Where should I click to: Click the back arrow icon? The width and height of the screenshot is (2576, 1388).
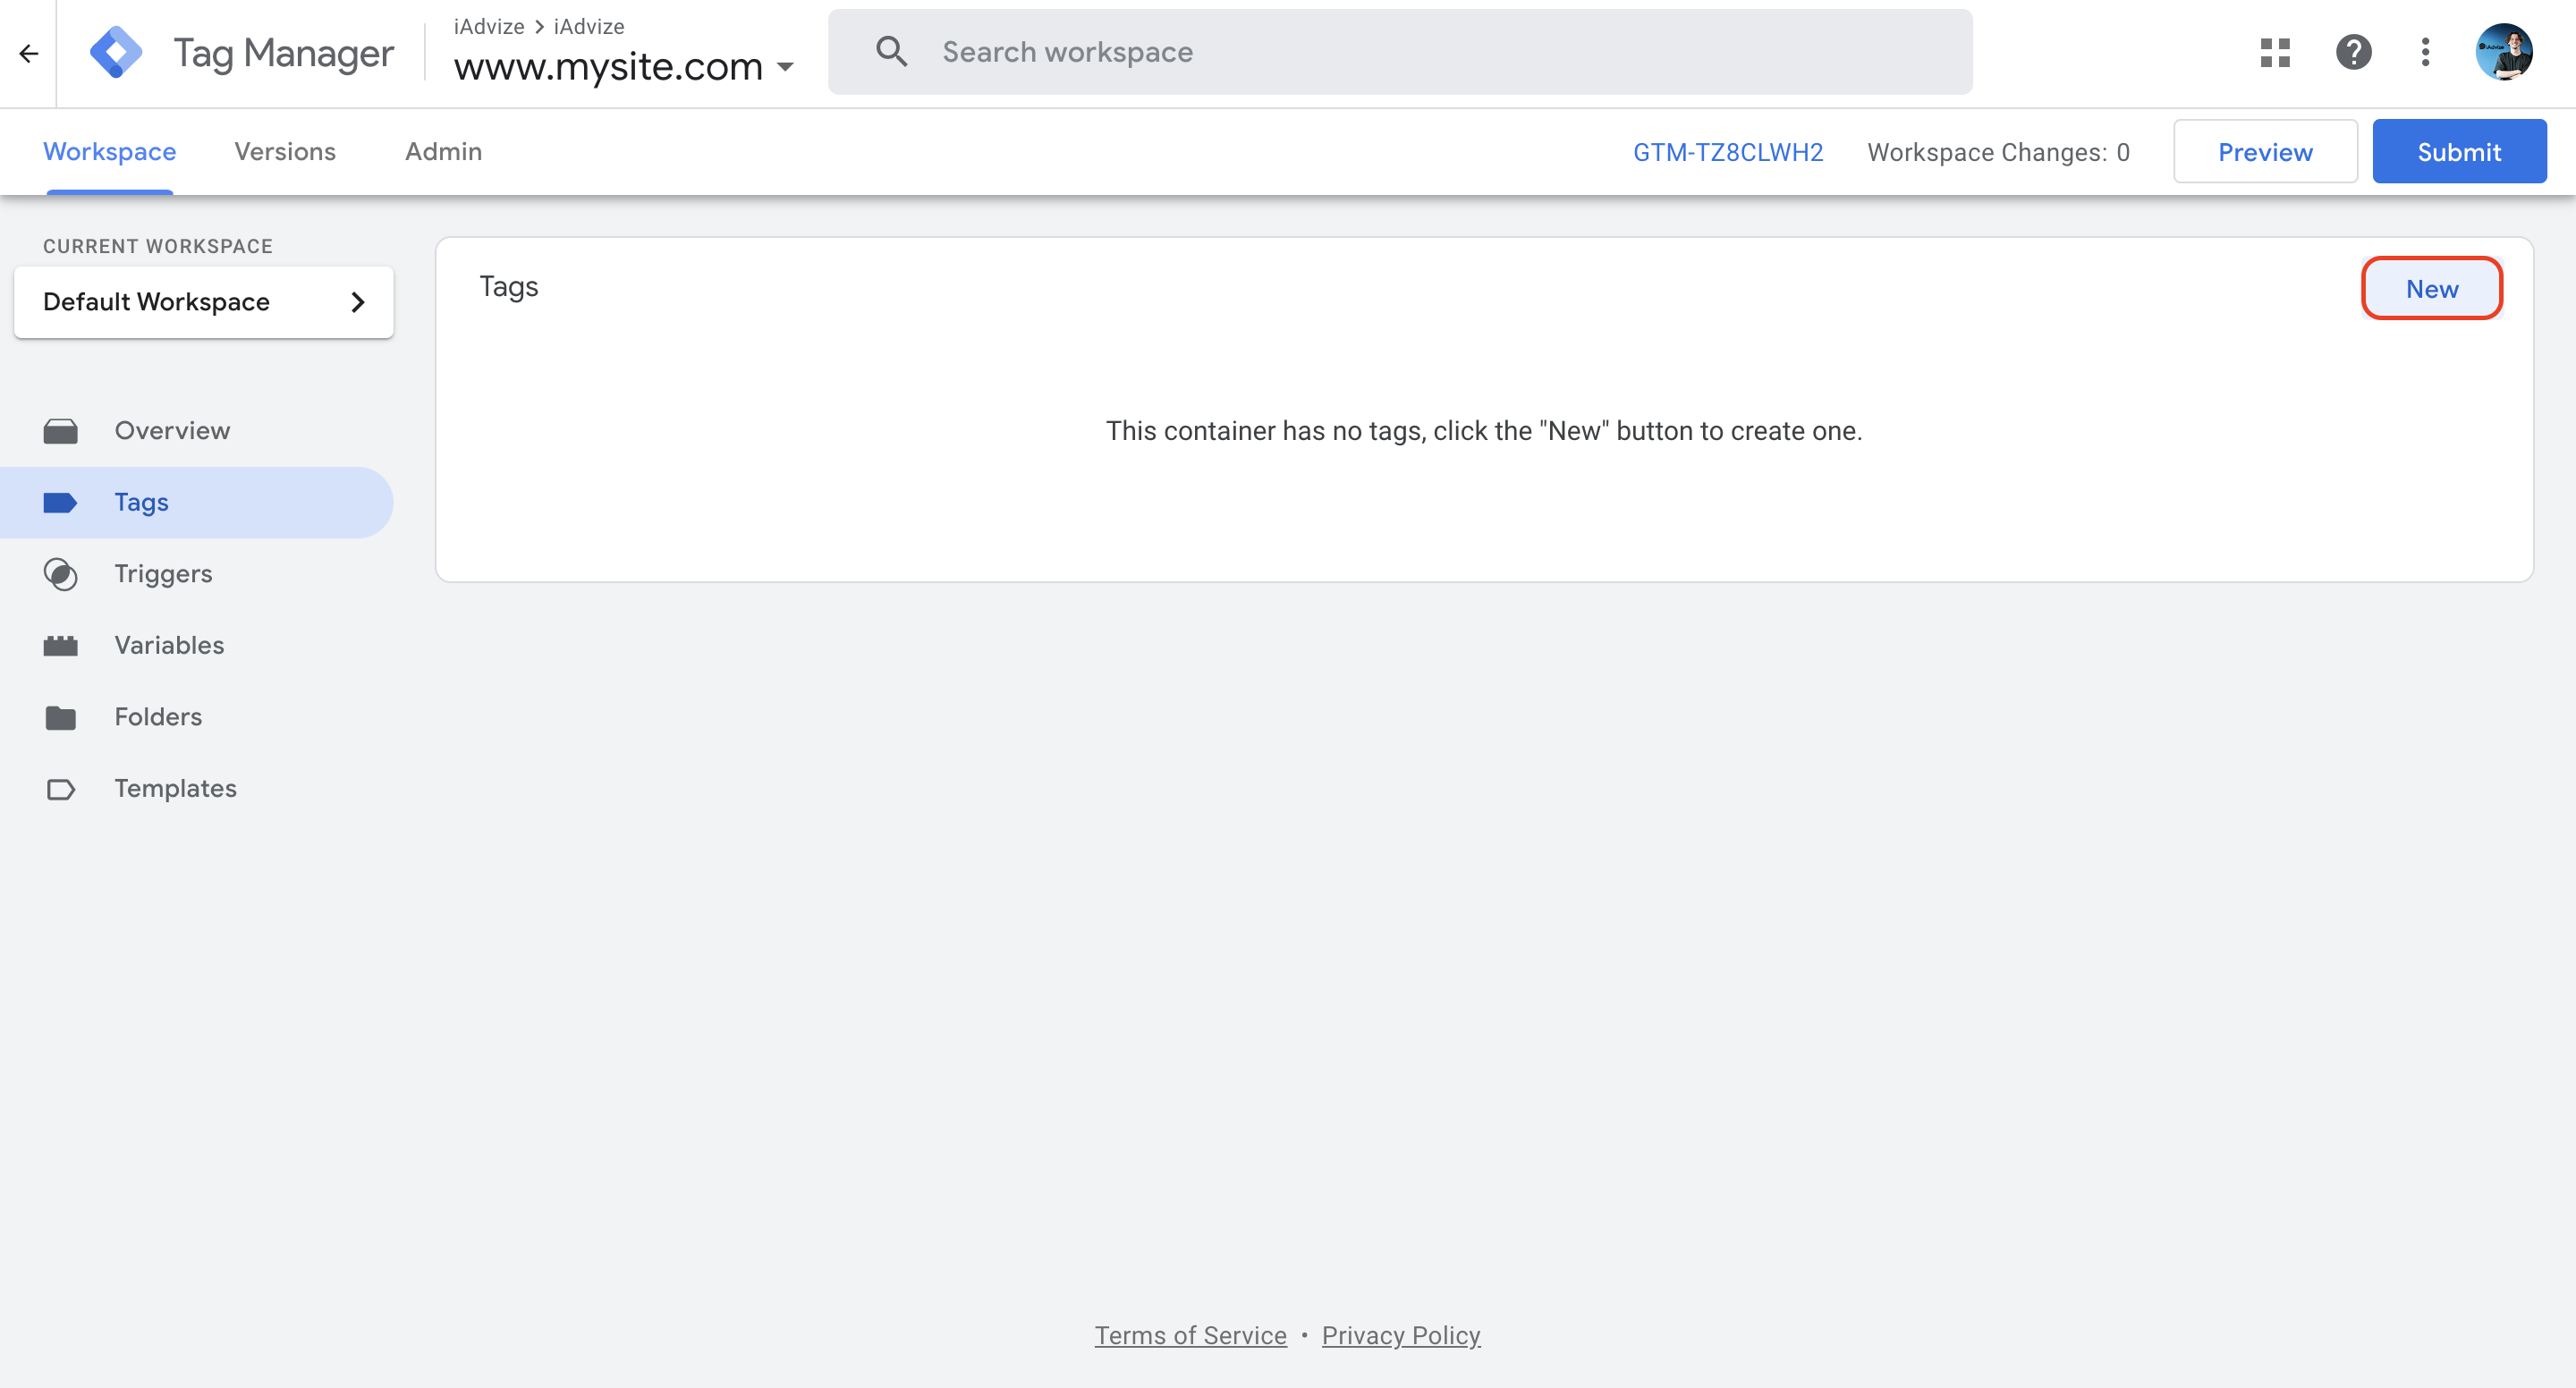(29, 53)
